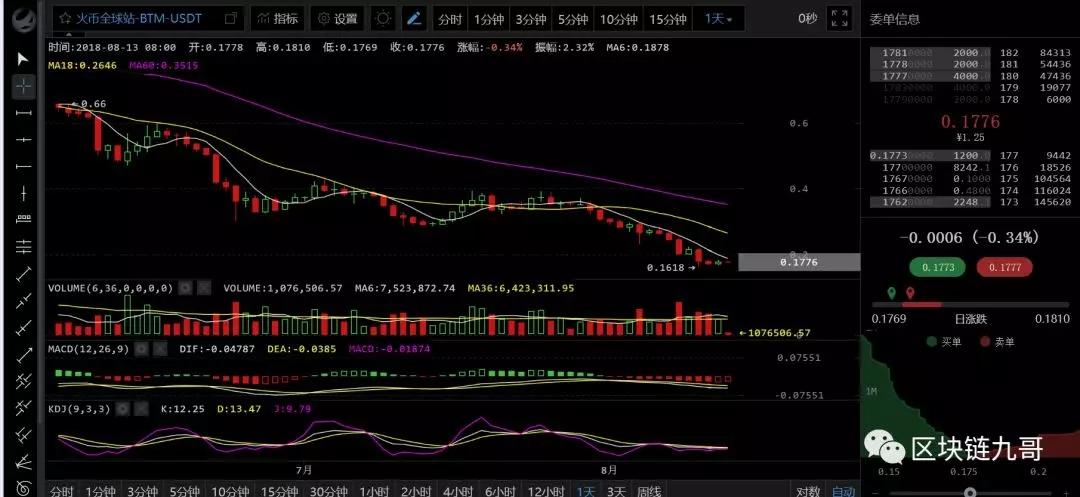Screen dimensions: 1080x497
Task: Click the green buy marker pin
Action: point(891,293)
